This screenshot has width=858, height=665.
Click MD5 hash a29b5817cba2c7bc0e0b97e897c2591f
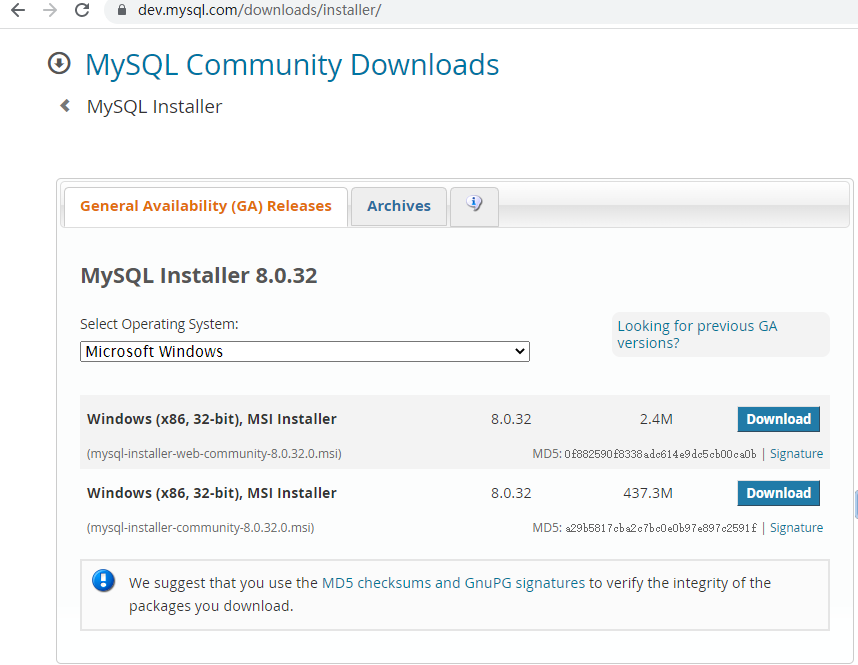pos(661,528)
